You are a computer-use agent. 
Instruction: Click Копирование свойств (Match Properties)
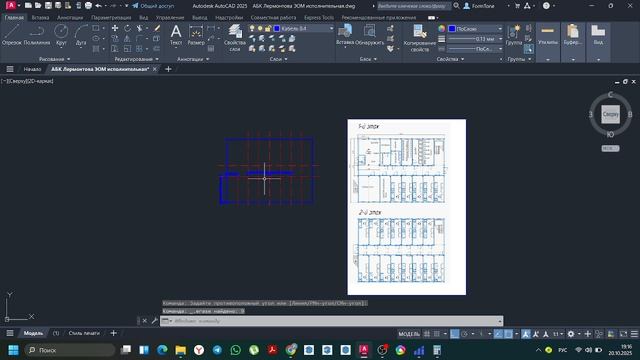[x=420, y=37]
